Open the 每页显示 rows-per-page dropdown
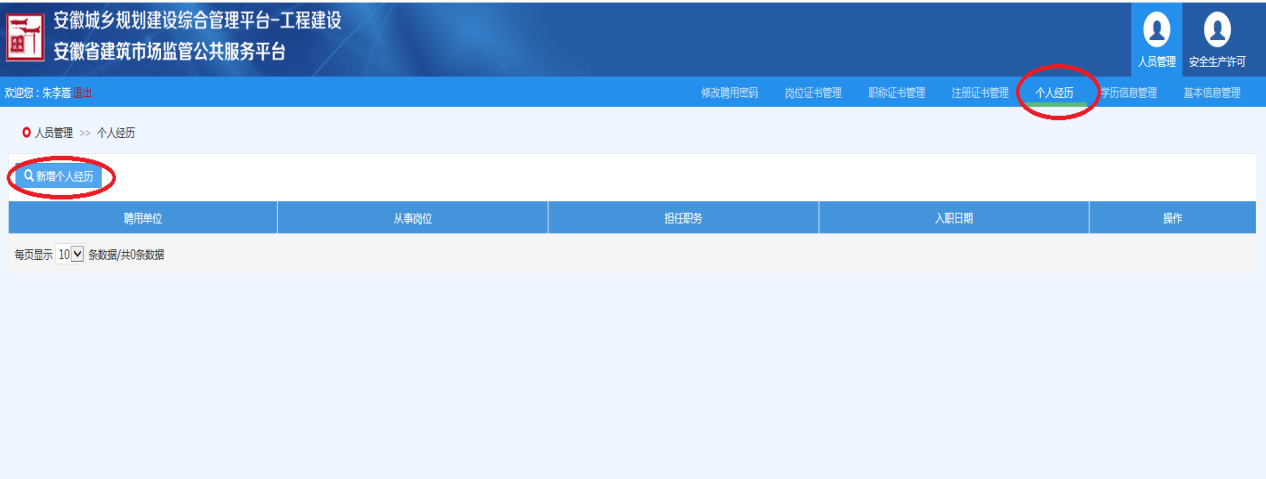Image resolution: width=1266 pixels, height=479 pixels. tap(70, 255)
